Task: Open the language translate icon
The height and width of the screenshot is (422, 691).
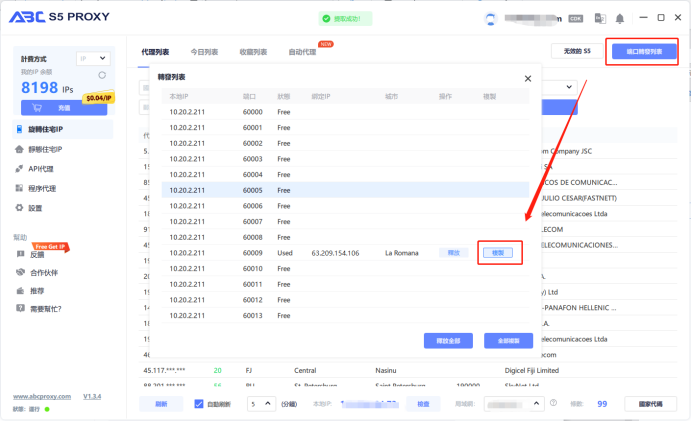Action: 600,19
